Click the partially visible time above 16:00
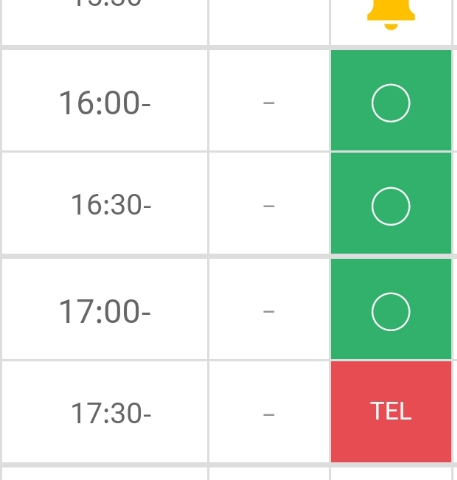This screenshot has width=457, height=480. [x=107, y=3]
